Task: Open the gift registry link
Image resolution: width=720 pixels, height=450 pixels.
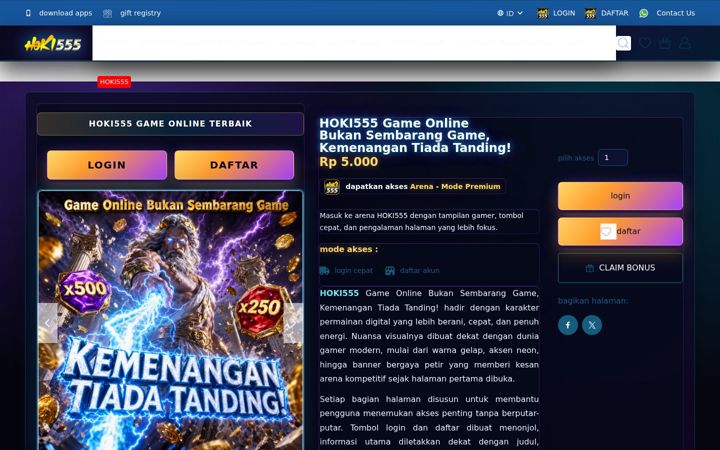Action: [x=140, y=13]
